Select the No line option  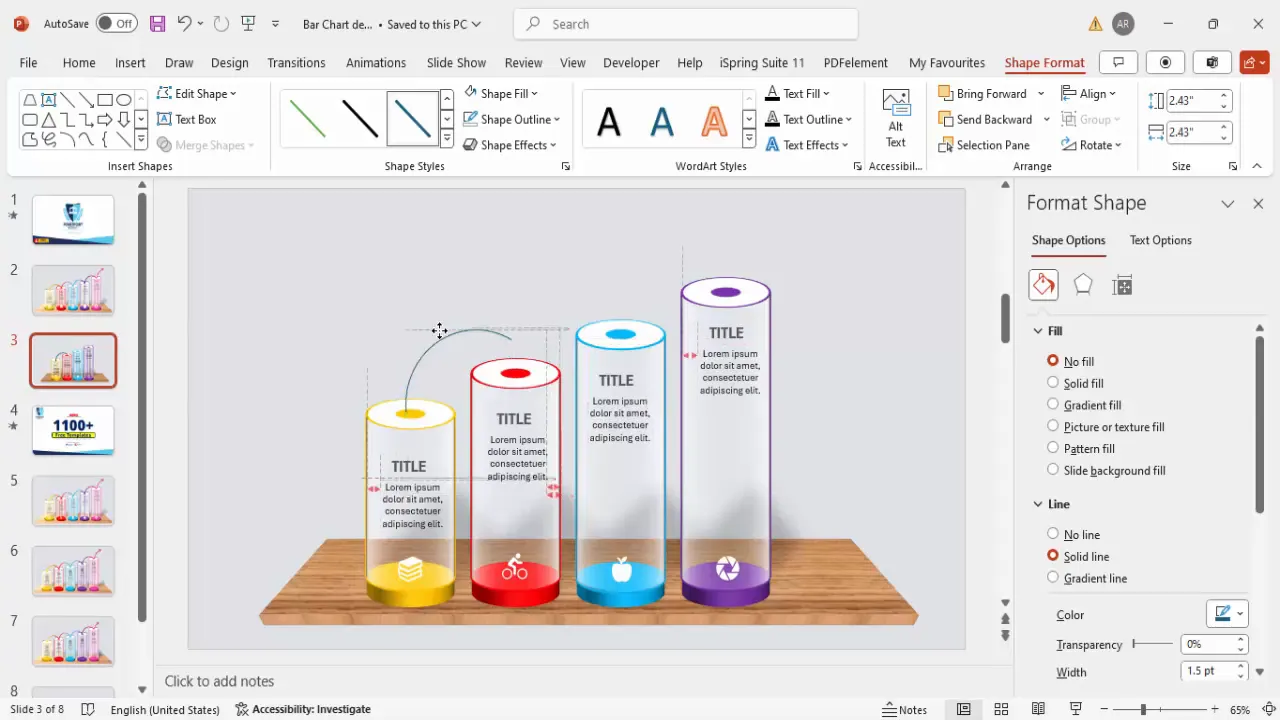(1073, 534)
